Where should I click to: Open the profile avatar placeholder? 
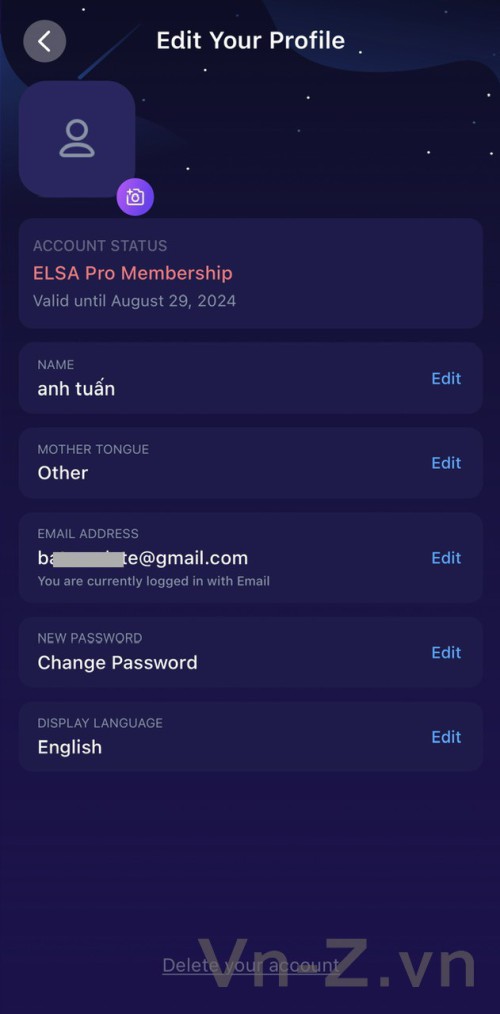pos(77,139)
